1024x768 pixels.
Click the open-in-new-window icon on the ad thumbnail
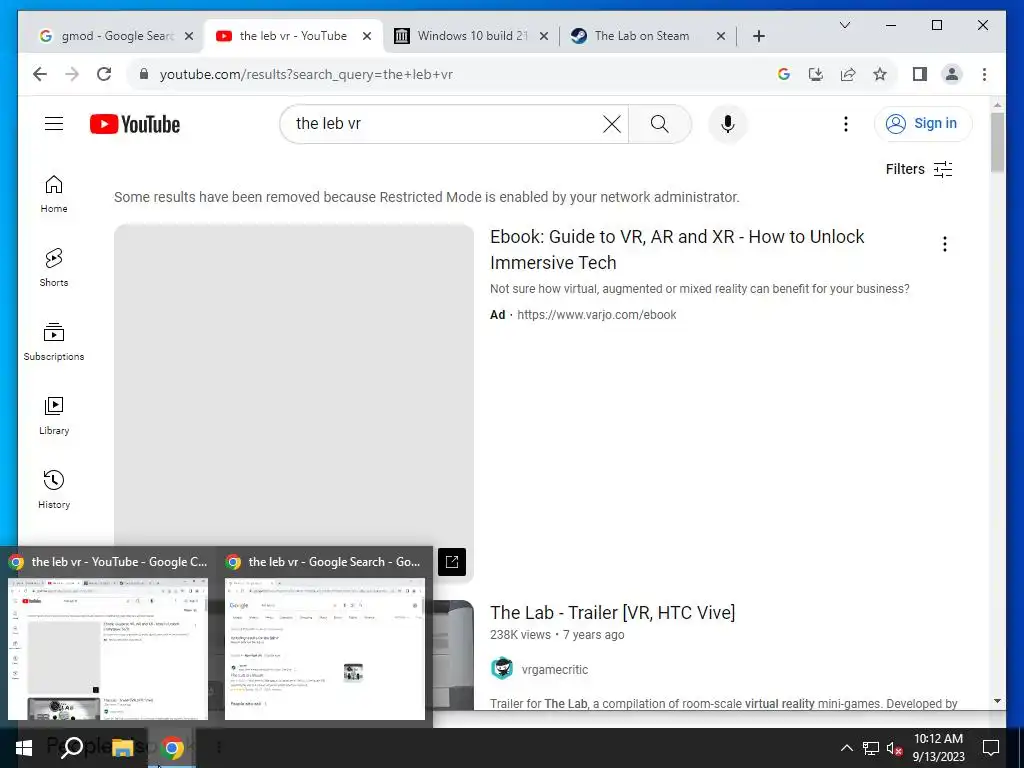(451, 562)
